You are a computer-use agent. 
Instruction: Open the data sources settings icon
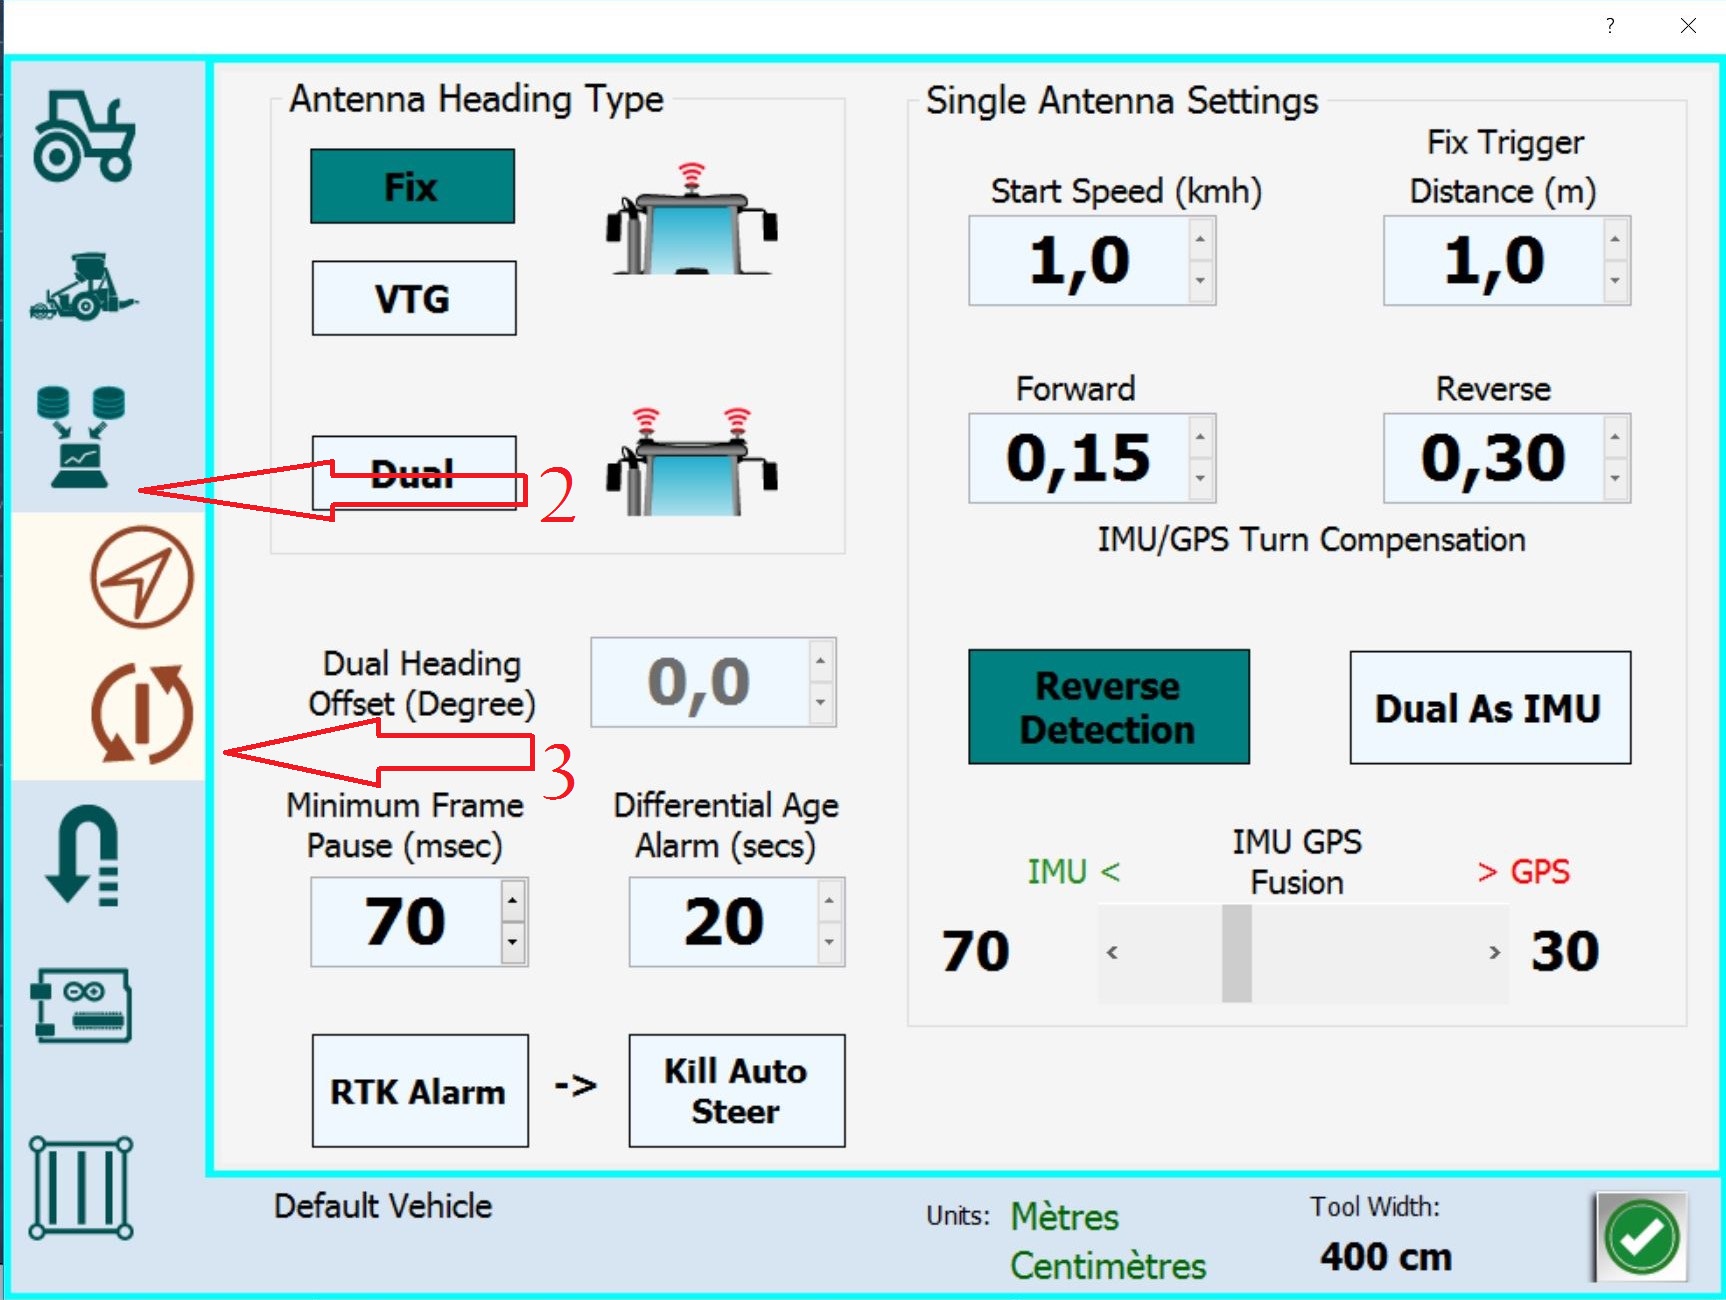point(80,436)
